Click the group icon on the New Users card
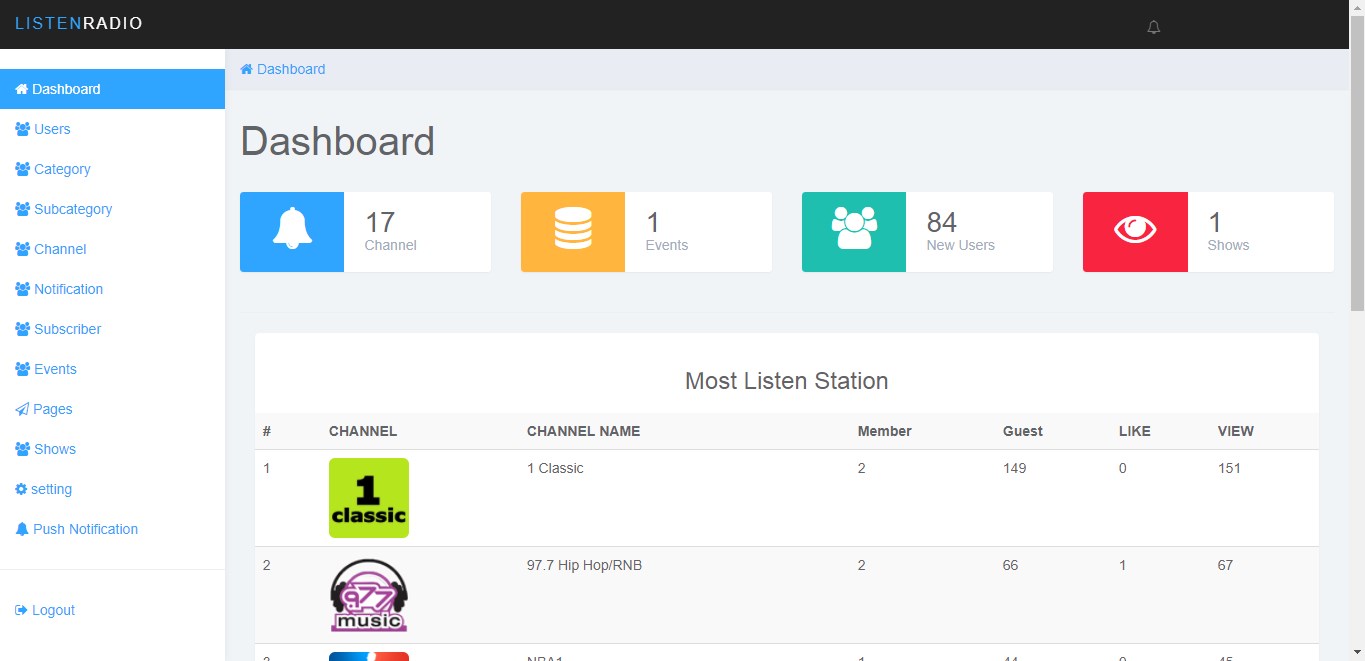 (853, 231)
